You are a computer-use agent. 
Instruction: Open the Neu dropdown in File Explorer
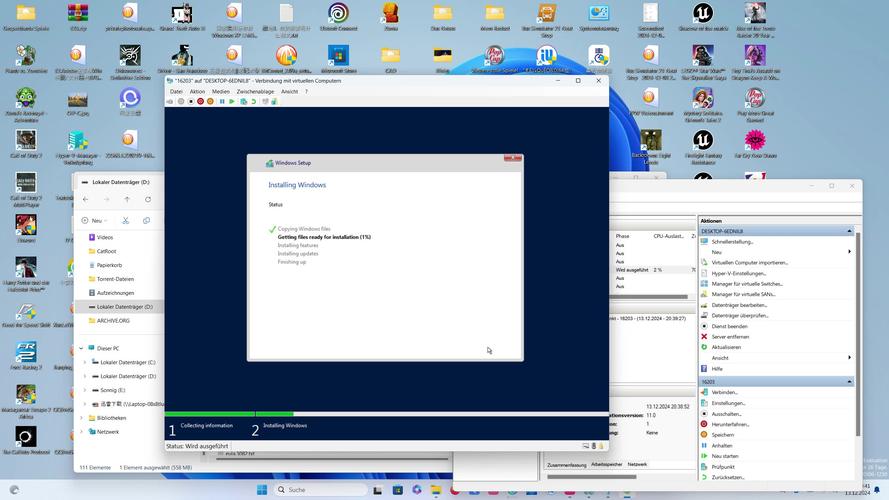94,220
